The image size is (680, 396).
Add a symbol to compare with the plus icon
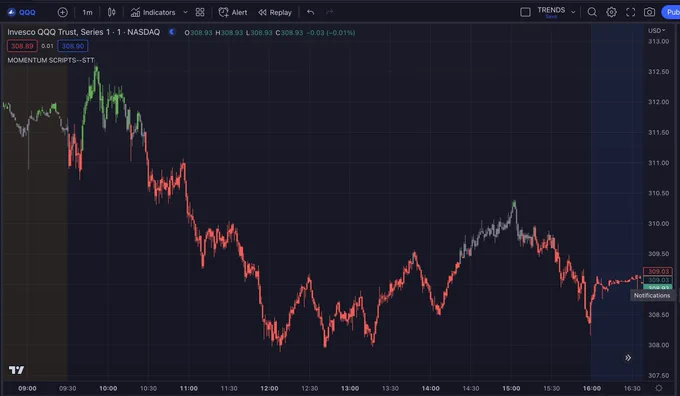point(62,12)
